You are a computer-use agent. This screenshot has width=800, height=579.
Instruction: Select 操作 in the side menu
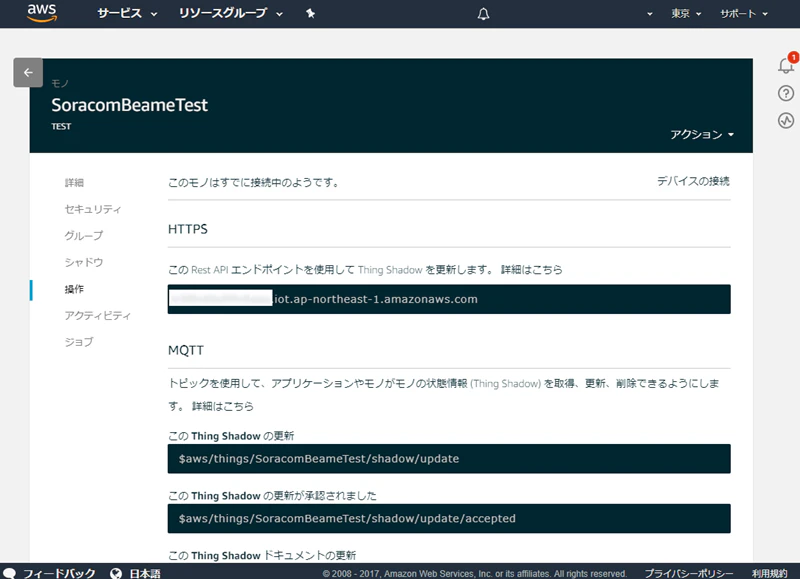click(74, 289)
